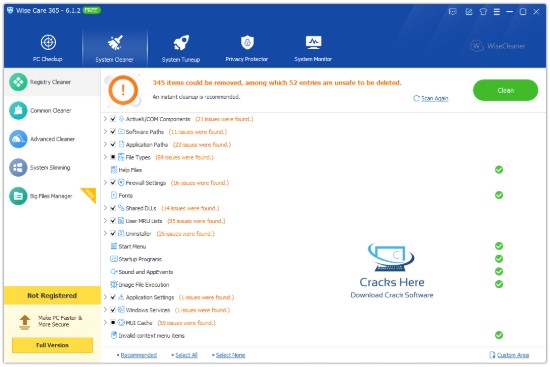Click the edit note icon in title bar
Image resolution: width=550 pixels, height=367 pixels.
[x=469, y=12]
